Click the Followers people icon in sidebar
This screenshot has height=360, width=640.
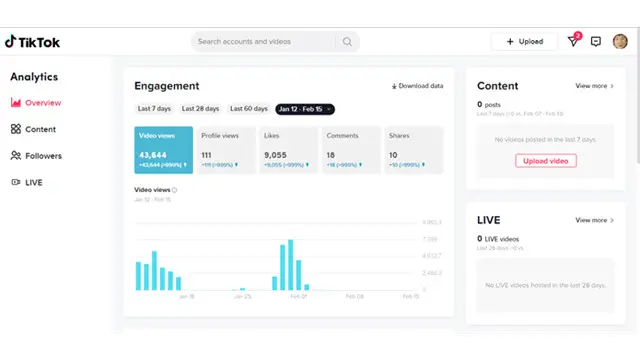(16, 156)
